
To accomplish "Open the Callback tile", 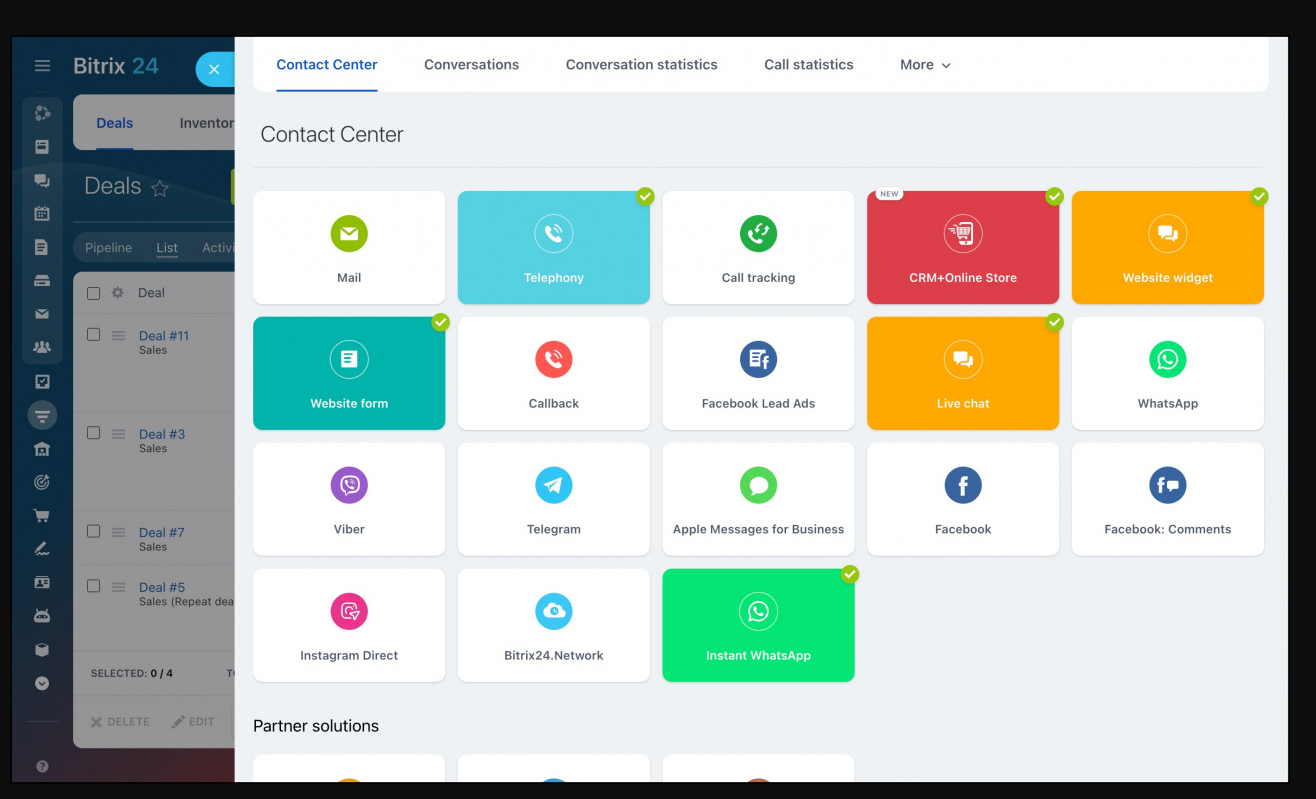I will [554, 373].
